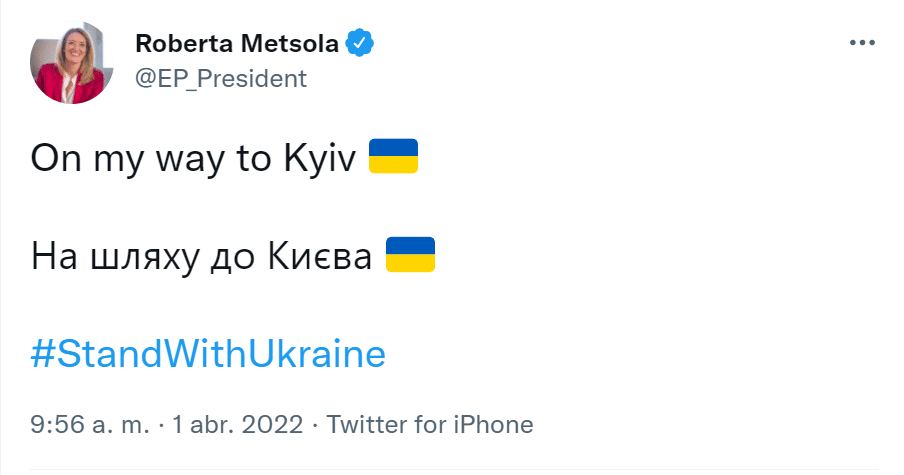Open the @EP_President handle link
This screenshot has width=904, height=475.
pyautogui.click(x=220, y=78)
